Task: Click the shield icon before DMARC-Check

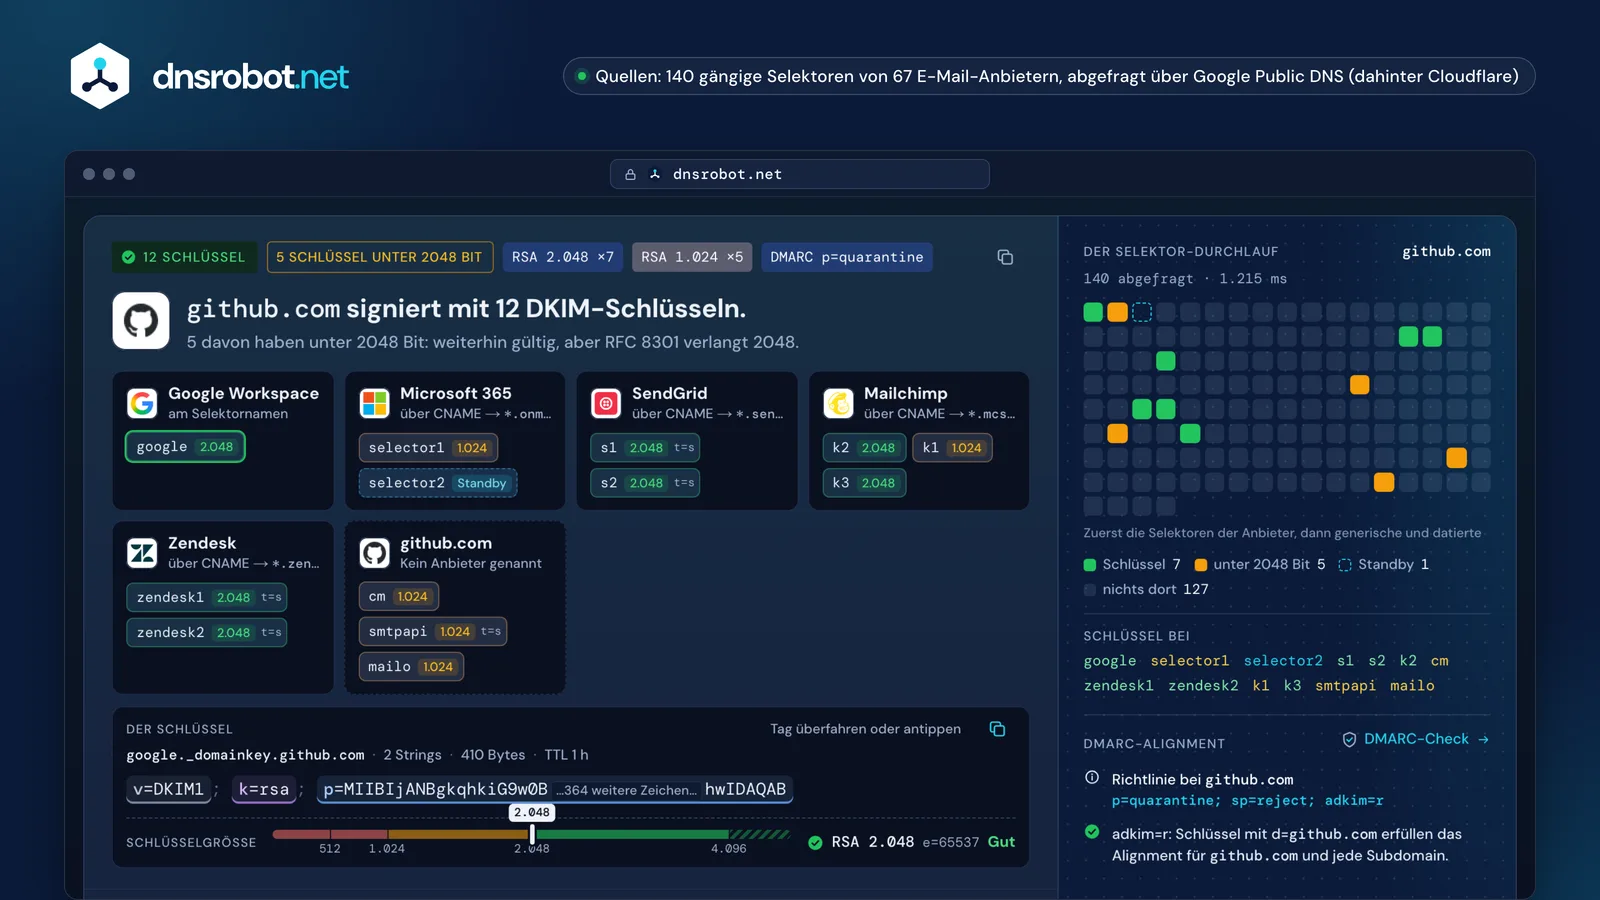Action: (1349, 739)
